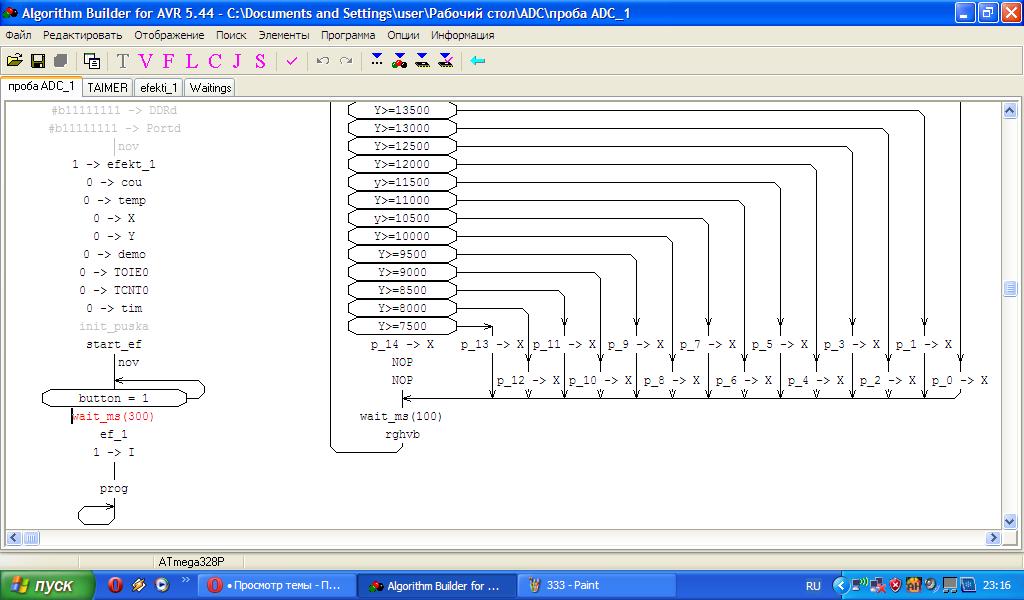The width and height of the screenshot is (1024, 600).
Task: Select the 'button = 1' condition block
Action: point(114,398)
